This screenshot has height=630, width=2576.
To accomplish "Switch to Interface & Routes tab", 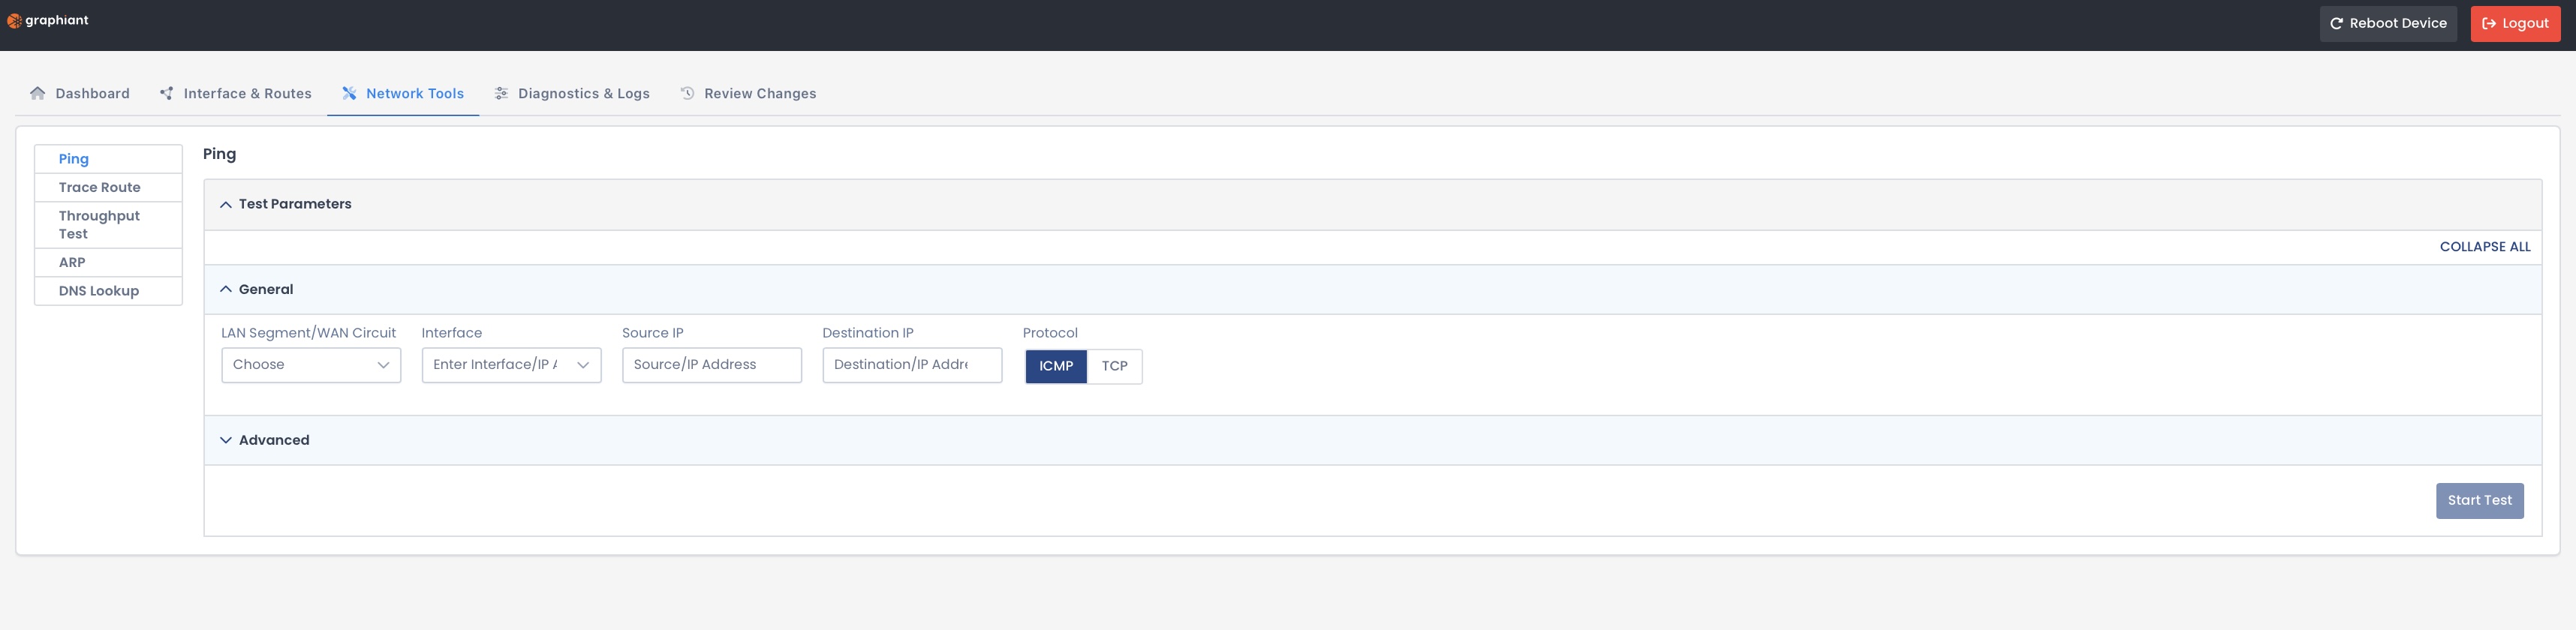I will [236, 93].
